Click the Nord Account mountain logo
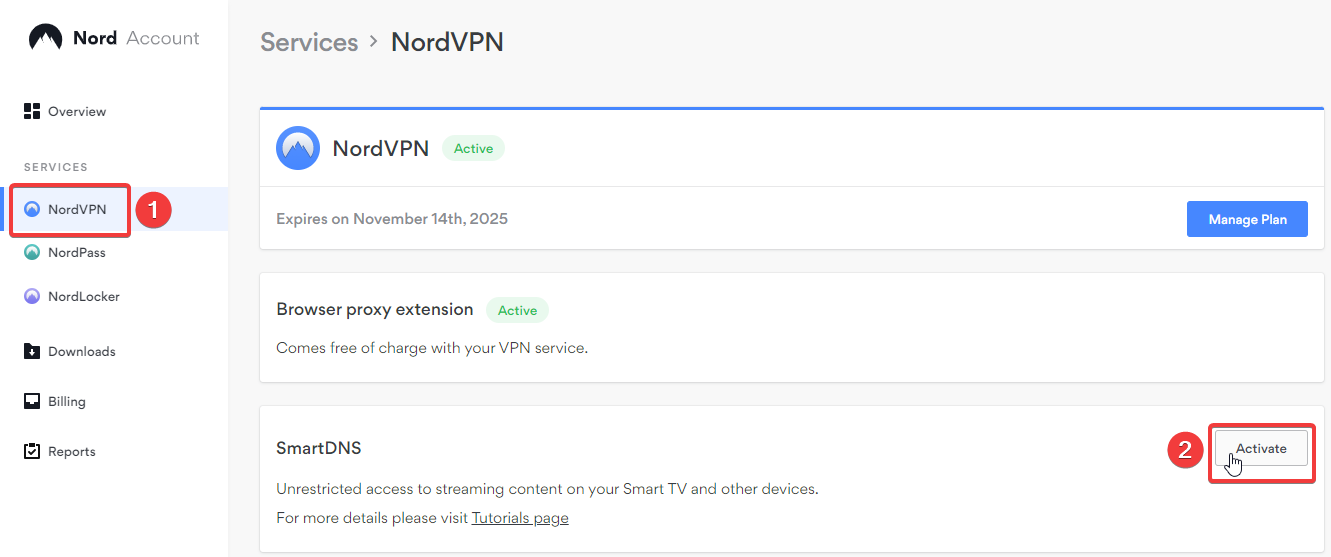1331x557 pixels. pyautogui.click(x=46, y=38)
